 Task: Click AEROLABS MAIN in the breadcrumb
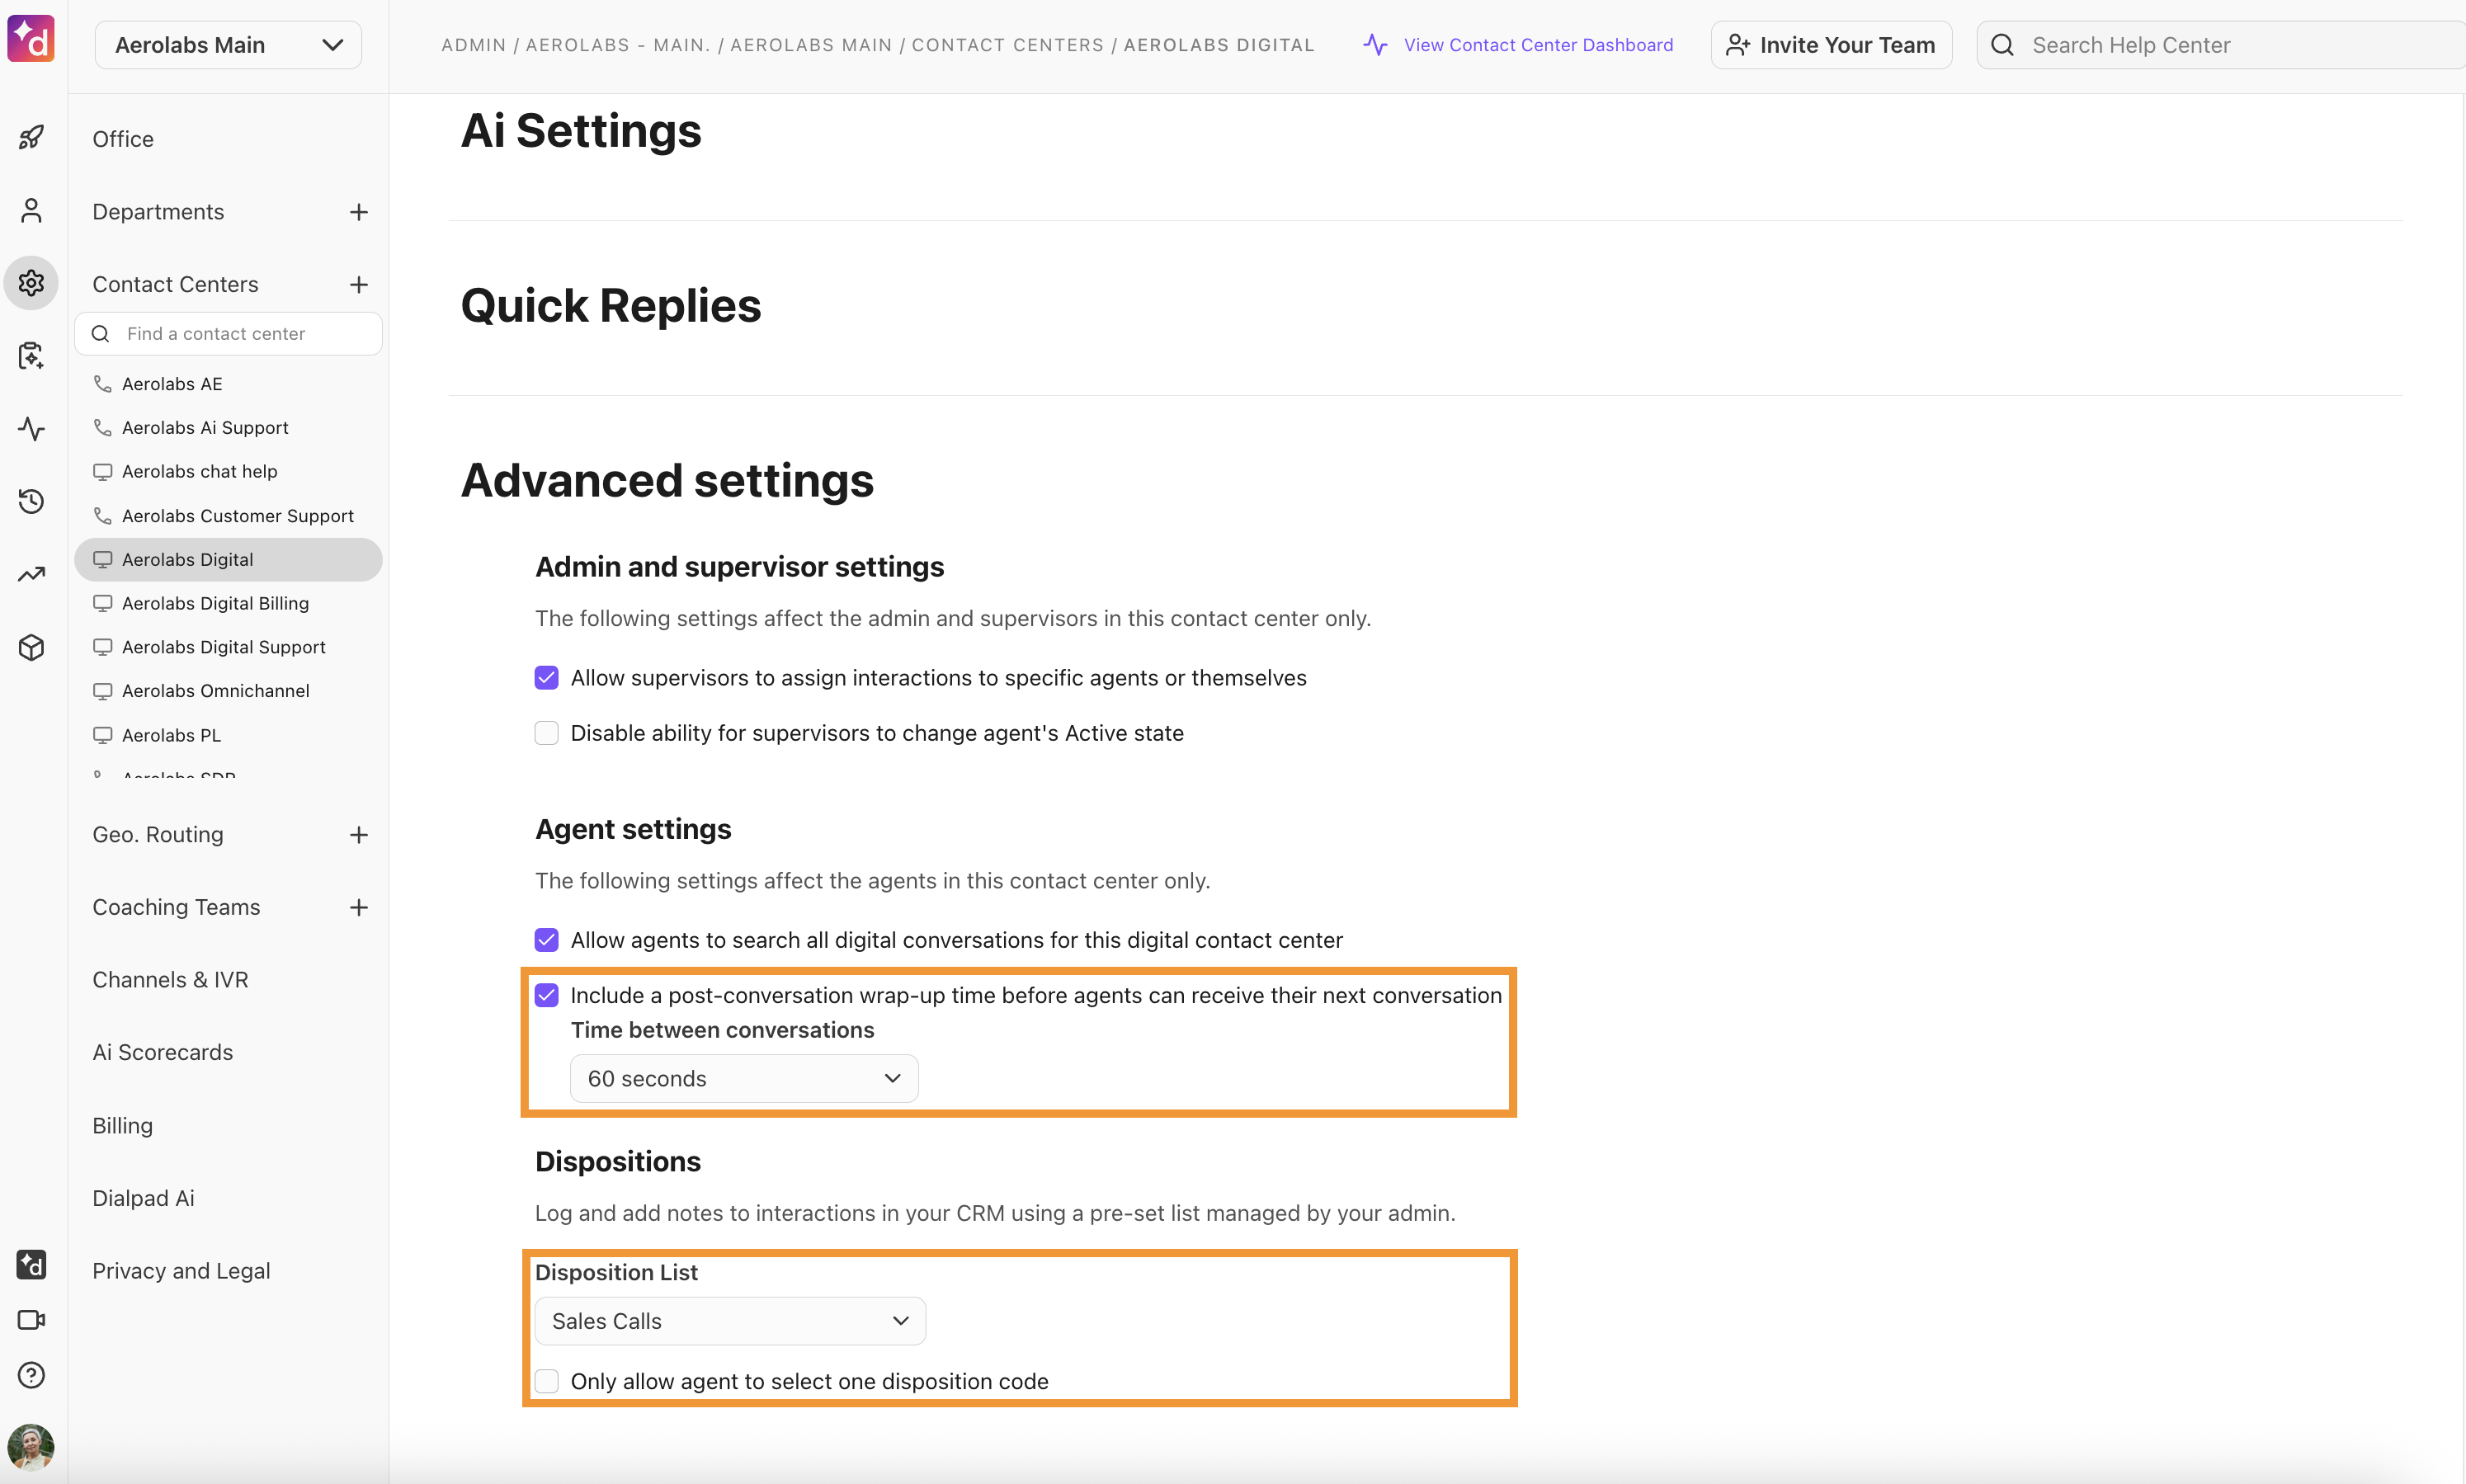tap(811, 45)
